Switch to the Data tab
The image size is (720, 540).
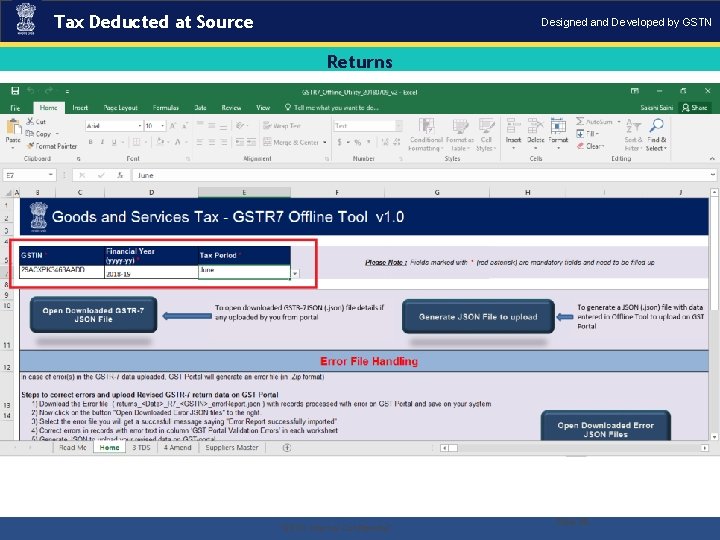[x=200, y=107]
